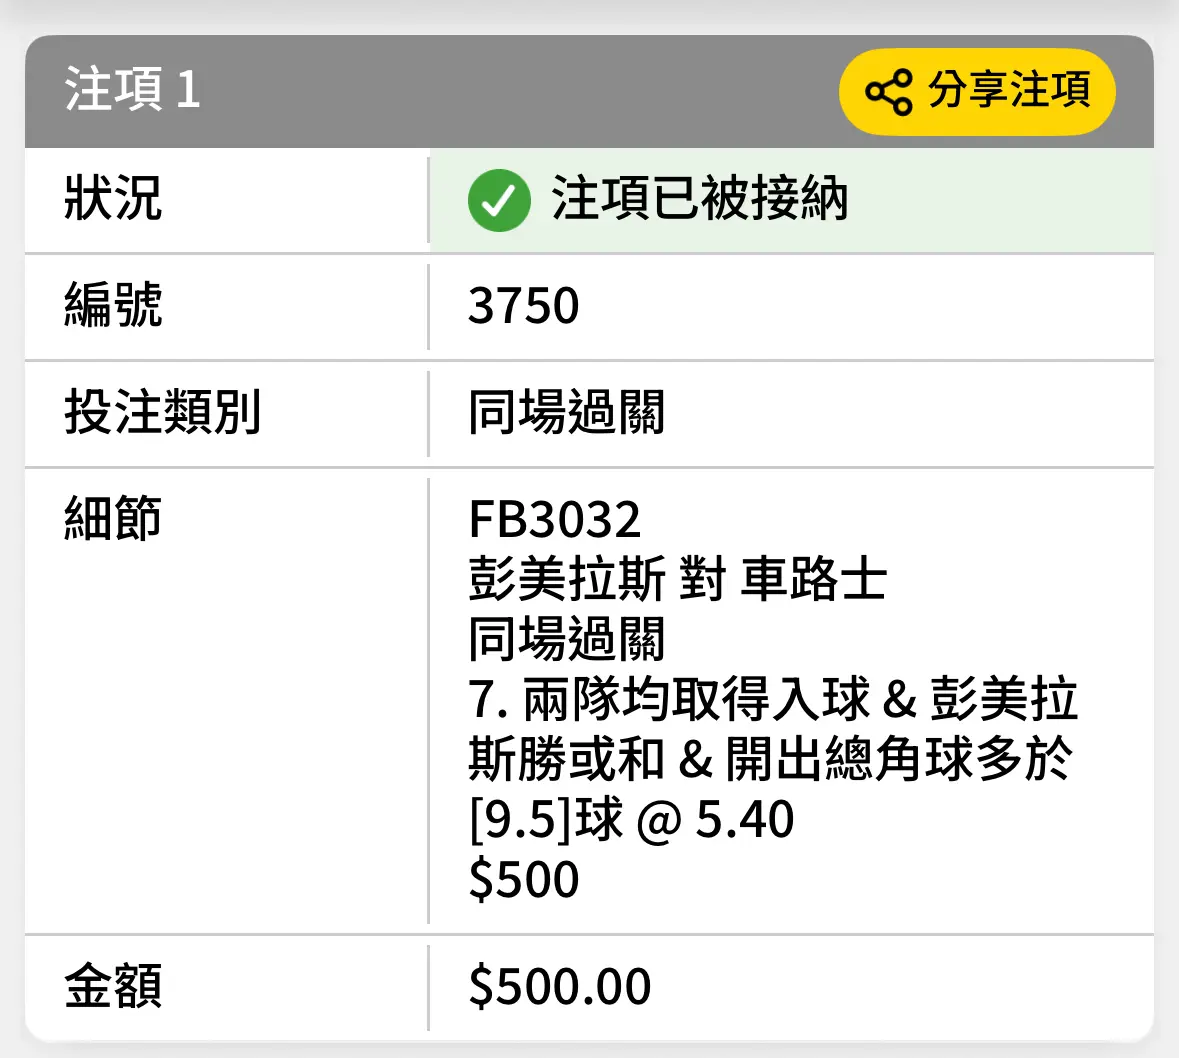Click the 投注類別 label
The image size is (1179, 1058).
[162, 411]
